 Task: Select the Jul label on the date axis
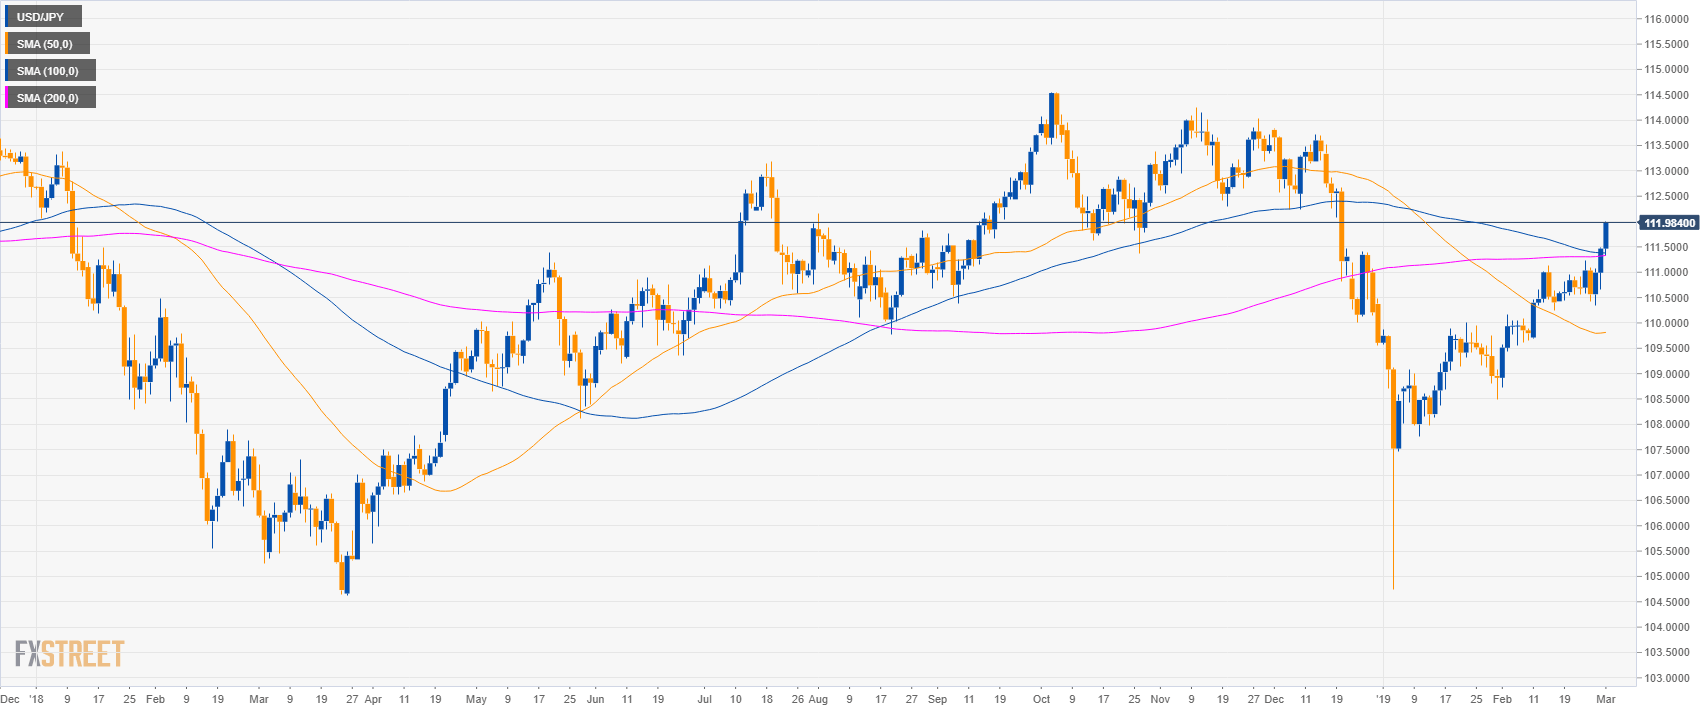704,699
